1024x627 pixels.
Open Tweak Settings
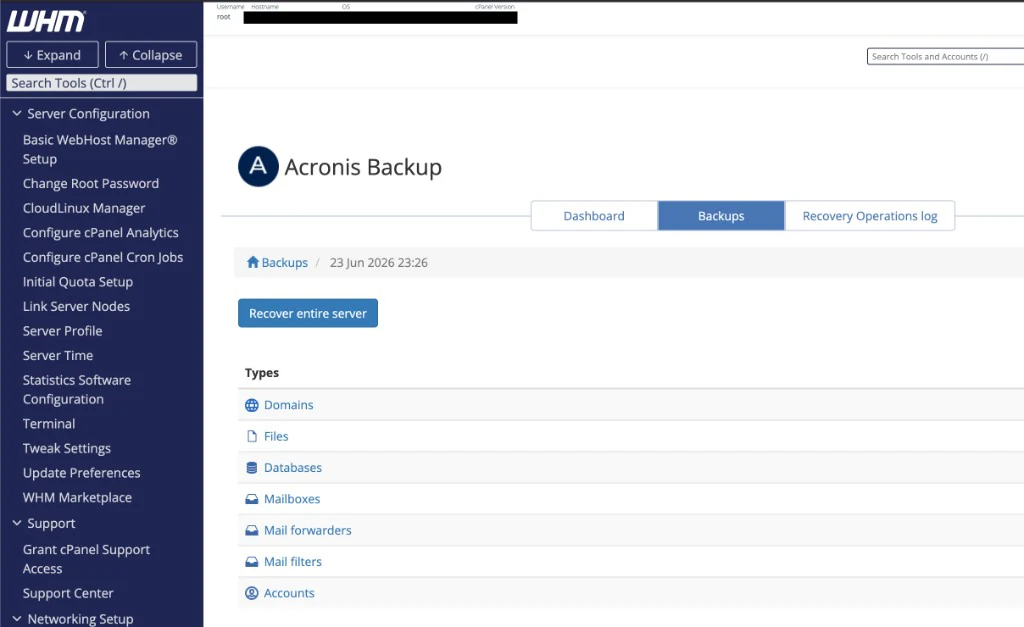click(x=67, y=449)
